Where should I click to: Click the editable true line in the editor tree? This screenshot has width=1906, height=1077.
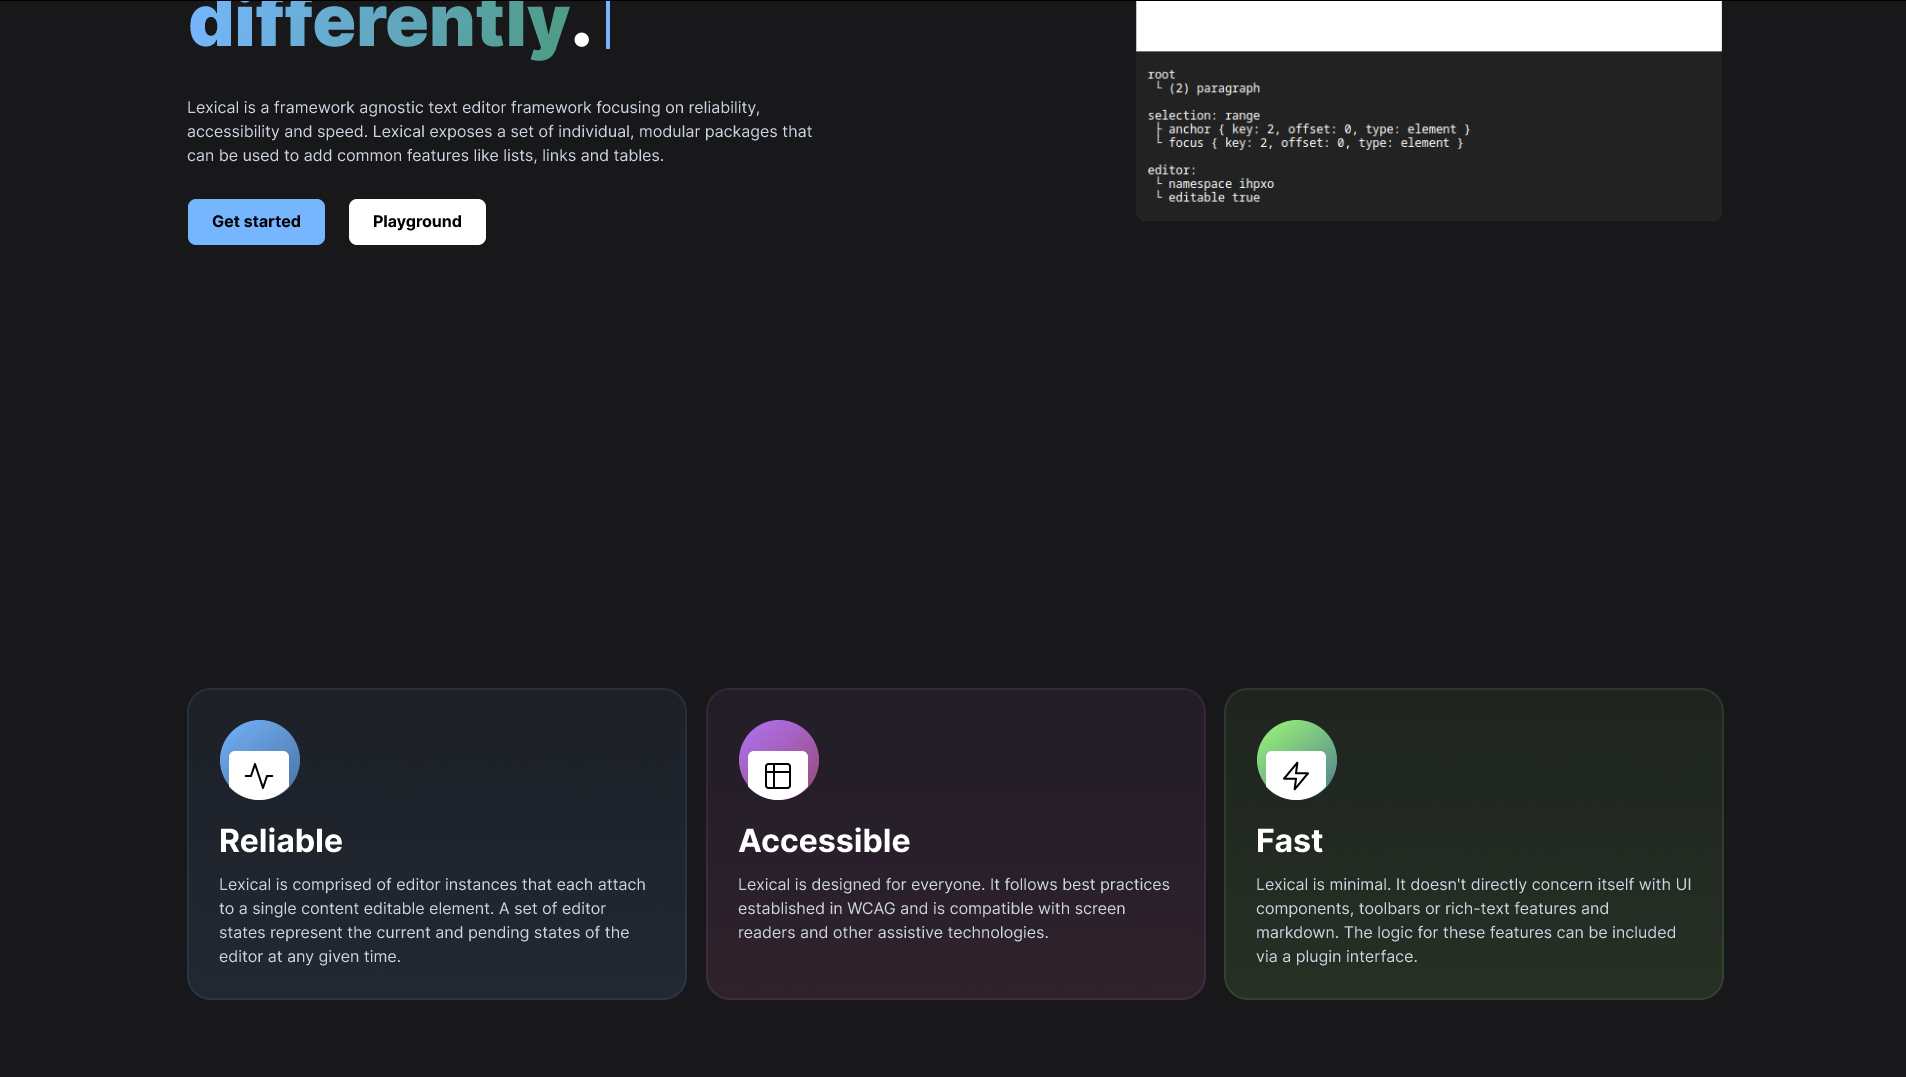pos(1215,197)
